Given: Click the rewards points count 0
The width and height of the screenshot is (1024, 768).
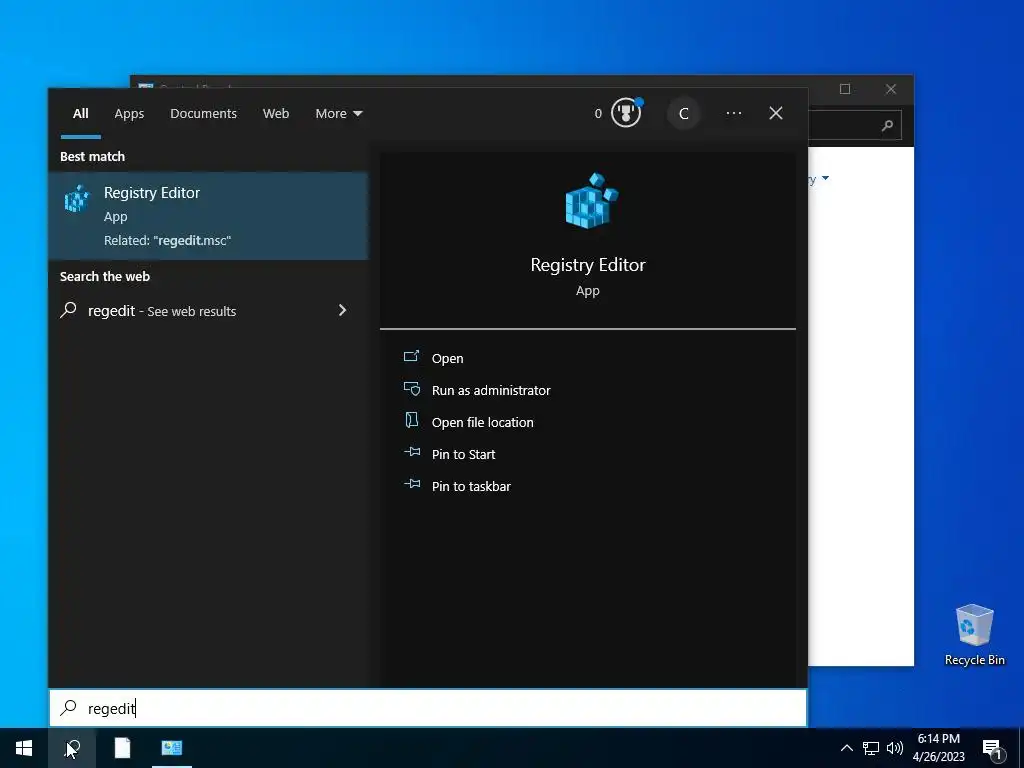Looking at the screenshot, I should (598, 114).
